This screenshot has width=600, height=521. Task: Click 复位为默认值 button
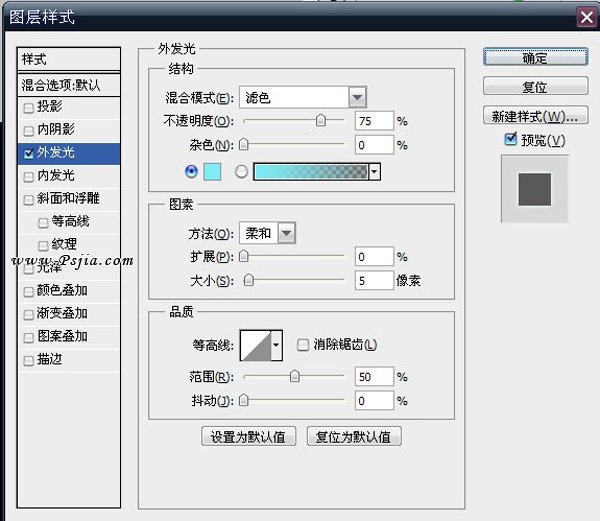pyautogui.click(x=354, y=436)
